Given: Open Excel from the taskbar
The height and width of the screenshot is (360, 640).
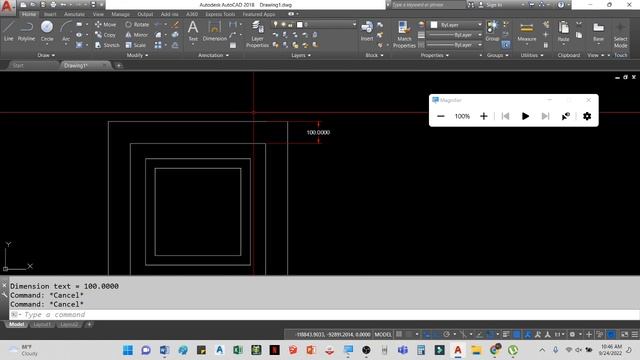Looking at the screenshot, I should coord(238,350).
